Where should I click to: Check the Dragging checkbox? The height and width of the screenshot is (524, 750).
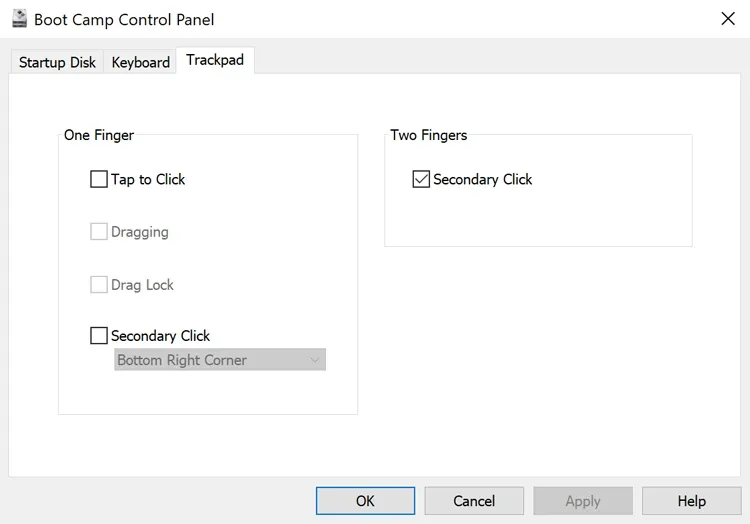99,232
